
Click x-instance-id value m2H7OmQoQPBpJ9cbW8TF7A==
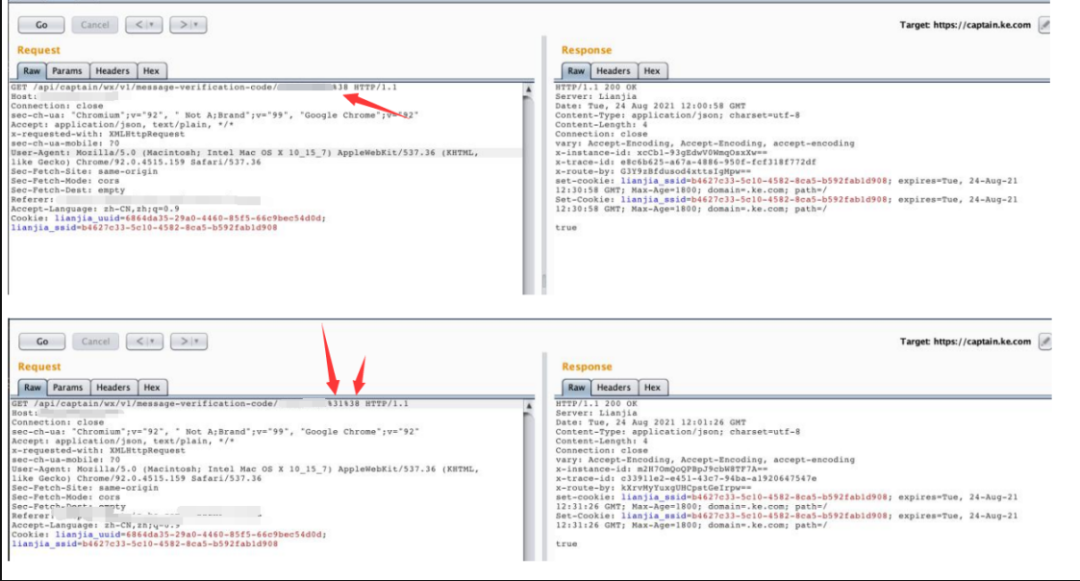tap(701, 469)
